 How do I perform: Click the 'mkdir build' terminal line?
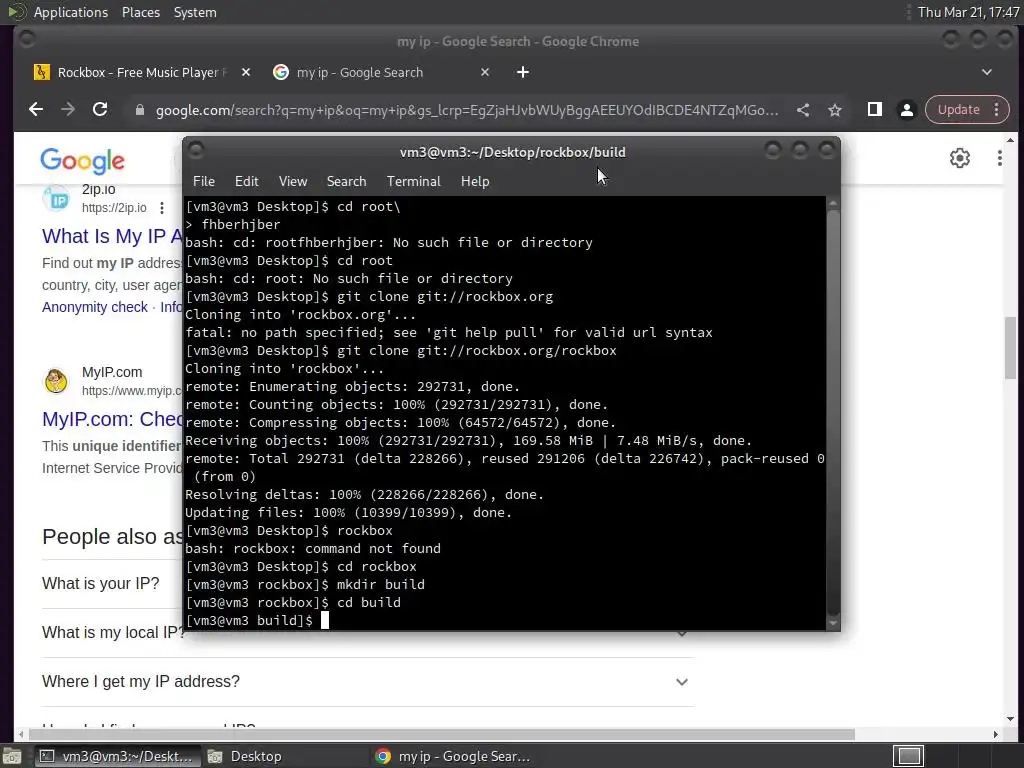coord(305,584)
